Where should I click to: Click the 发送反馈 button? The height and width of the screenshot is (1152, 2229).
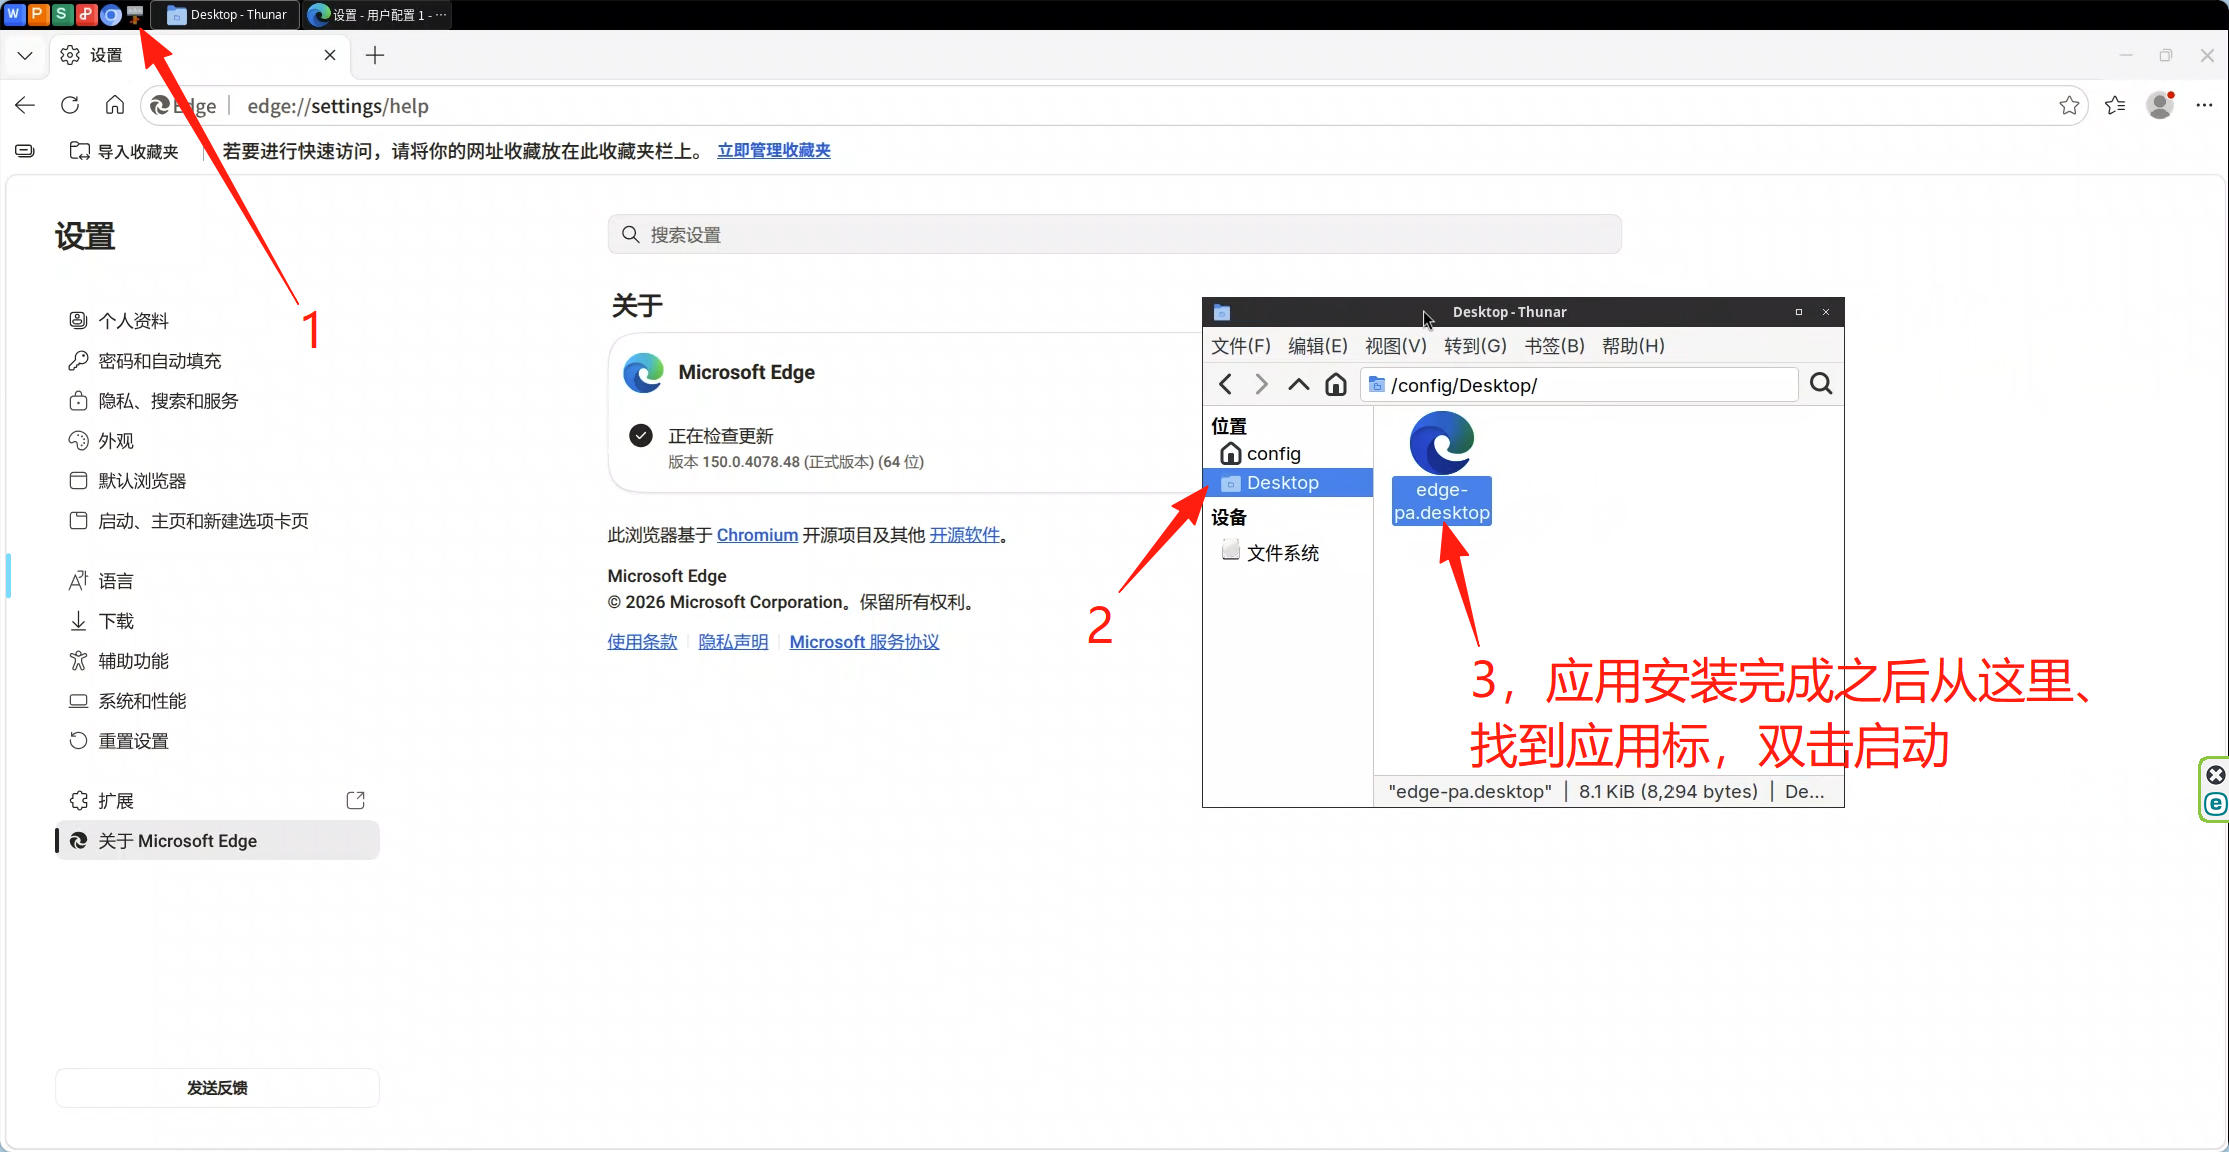(x=217, y=1088)
